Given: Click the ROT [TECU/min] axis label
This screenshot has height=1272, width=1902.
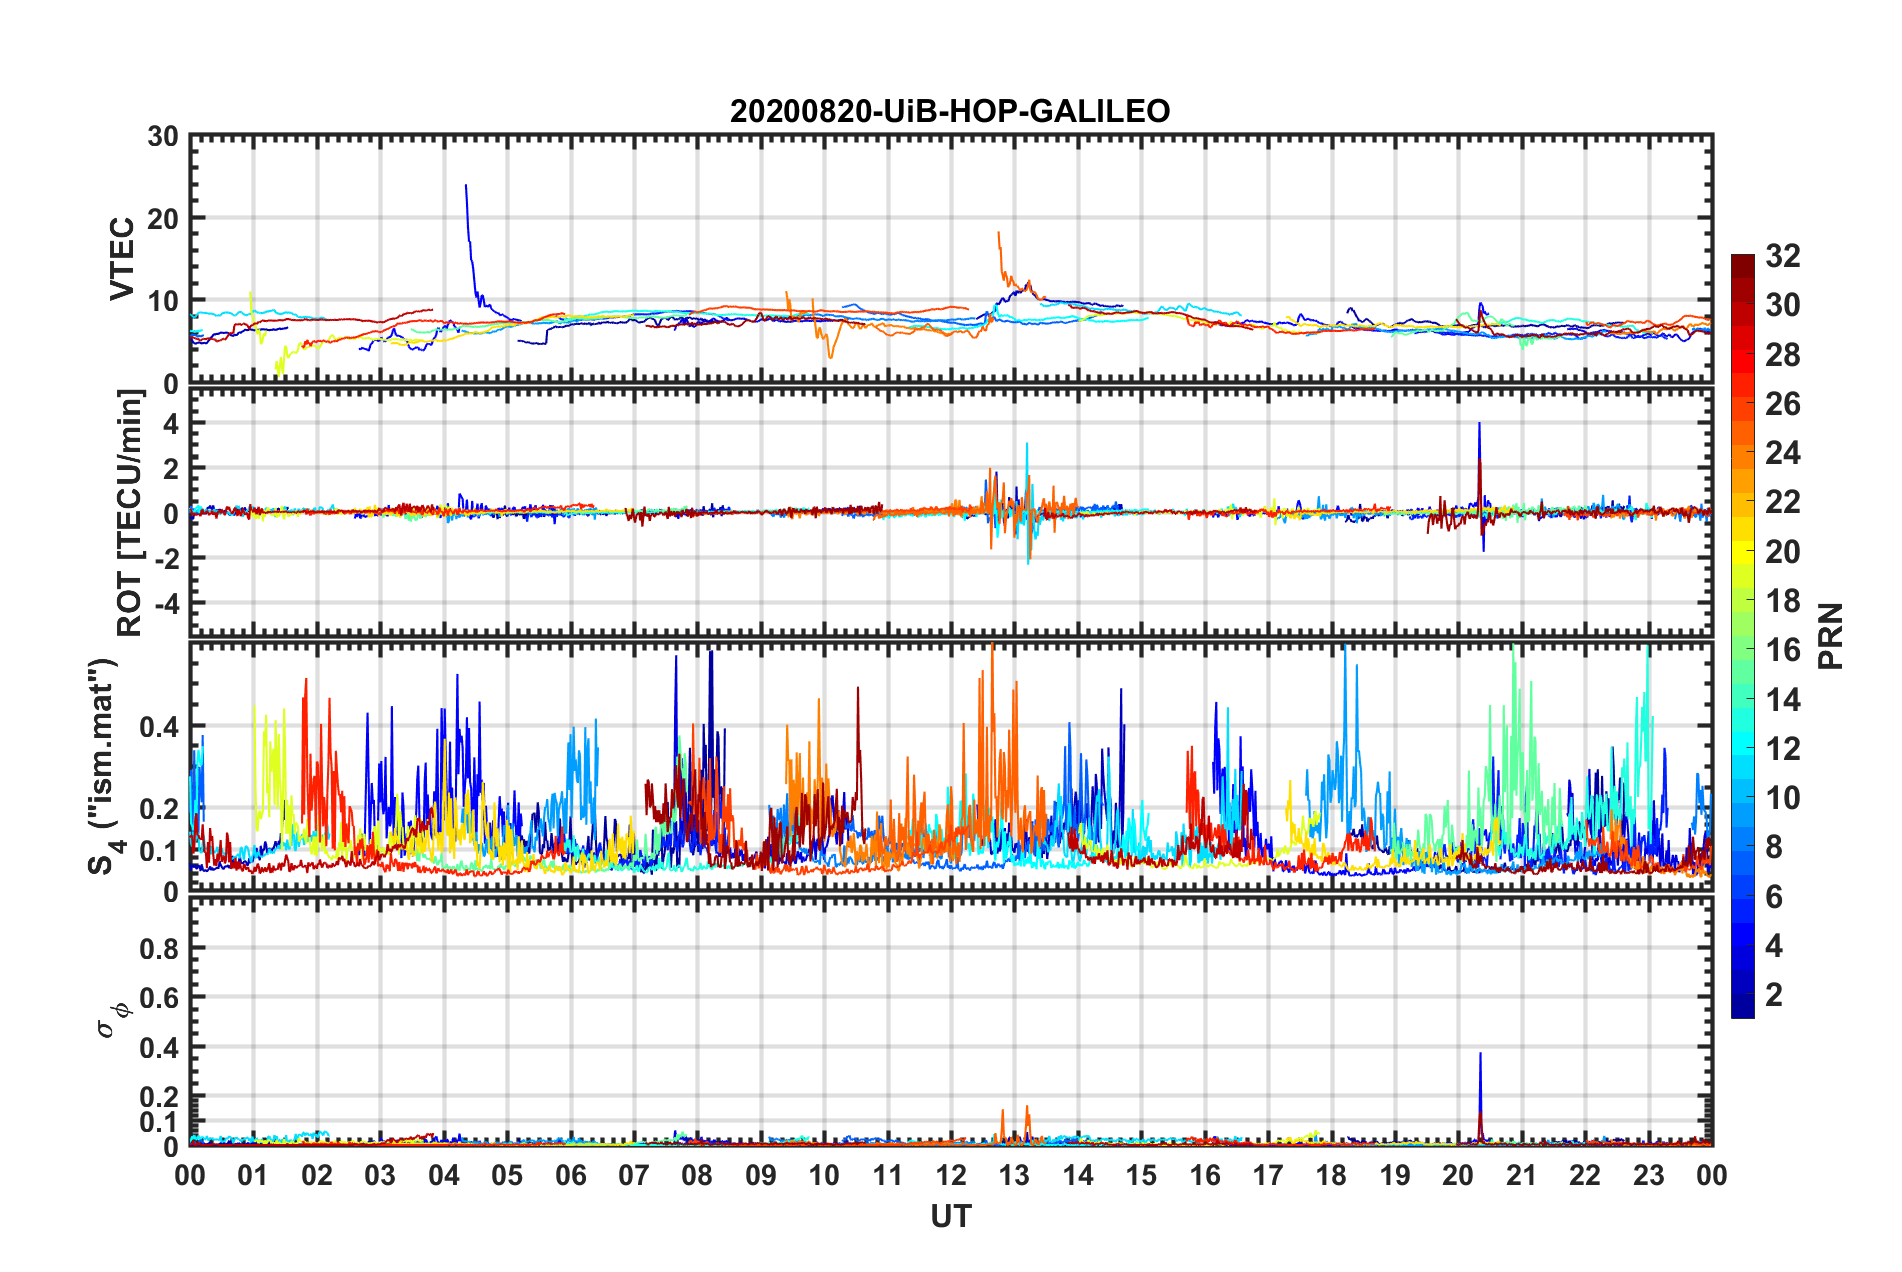Looking at the screenshot, I should point(129,513).
